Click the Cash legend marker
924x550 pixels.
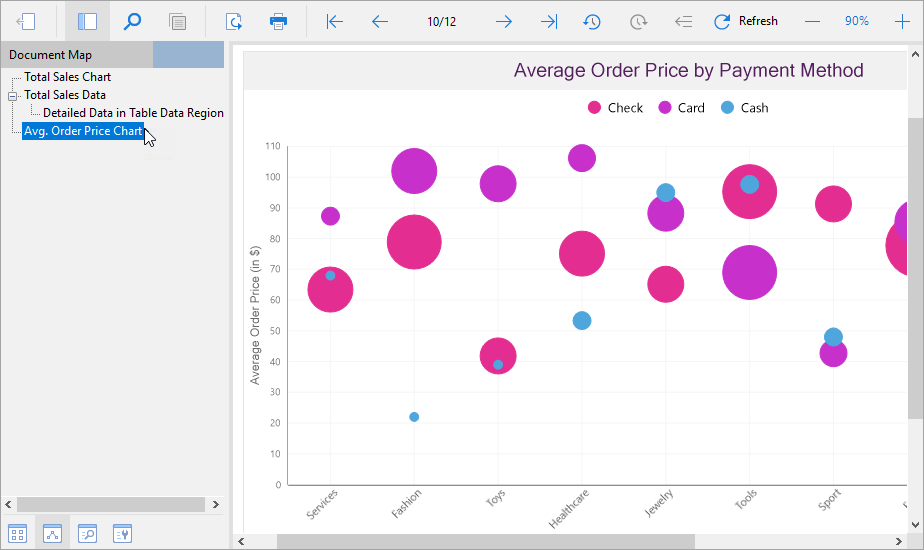[727, 108]
